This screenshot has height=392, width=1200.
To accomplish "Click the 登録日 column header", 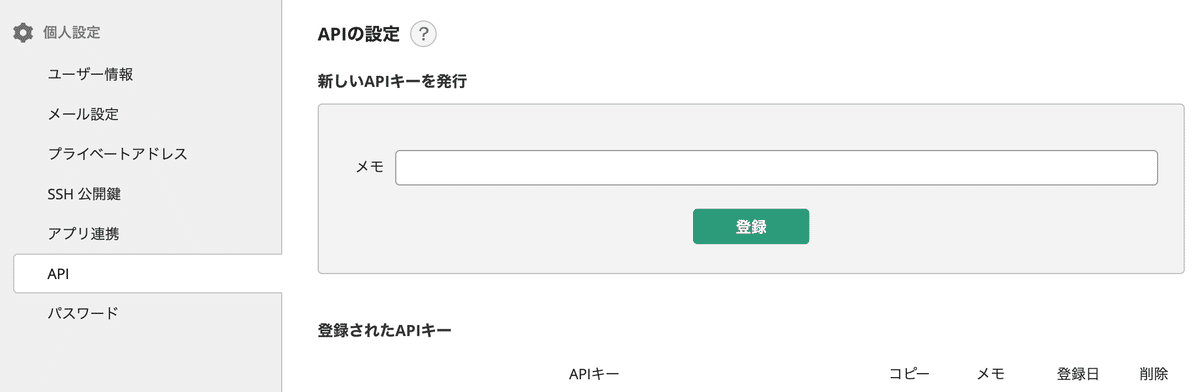I will tap(1078, 374).
